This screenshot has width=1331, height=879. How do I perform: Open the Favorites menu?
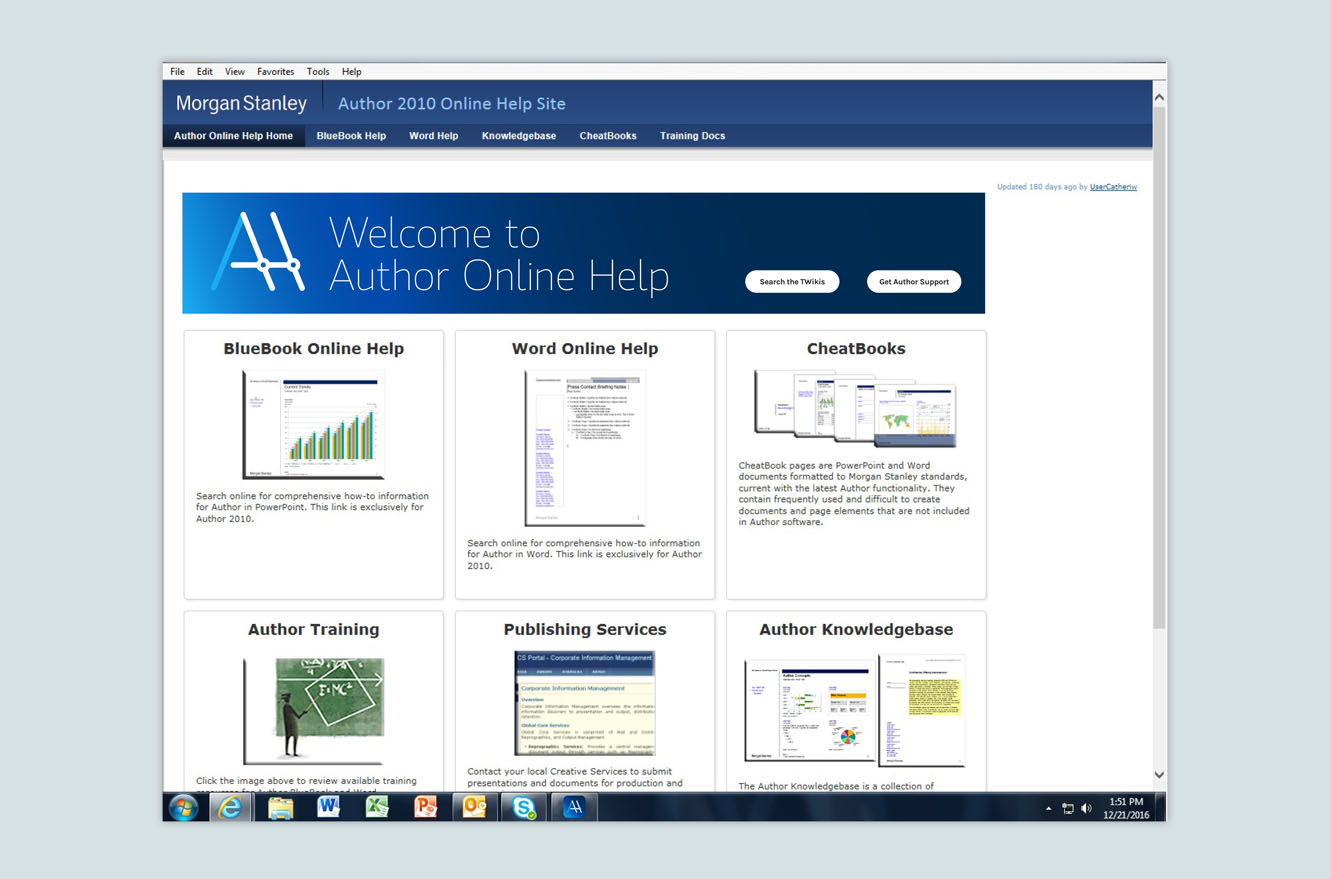[276, 72]
